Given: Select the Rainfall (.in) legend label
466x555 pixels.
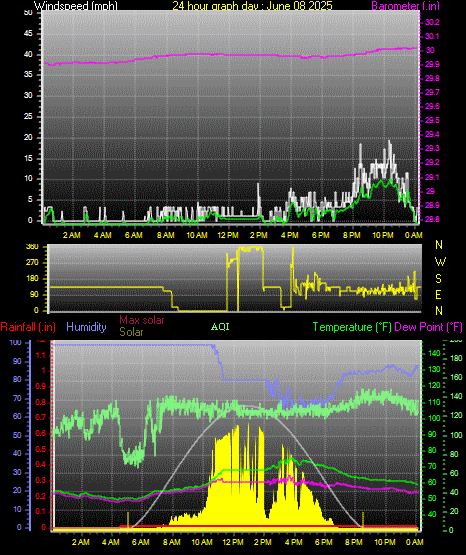Looking at the screenshot, I should [28, 327].
